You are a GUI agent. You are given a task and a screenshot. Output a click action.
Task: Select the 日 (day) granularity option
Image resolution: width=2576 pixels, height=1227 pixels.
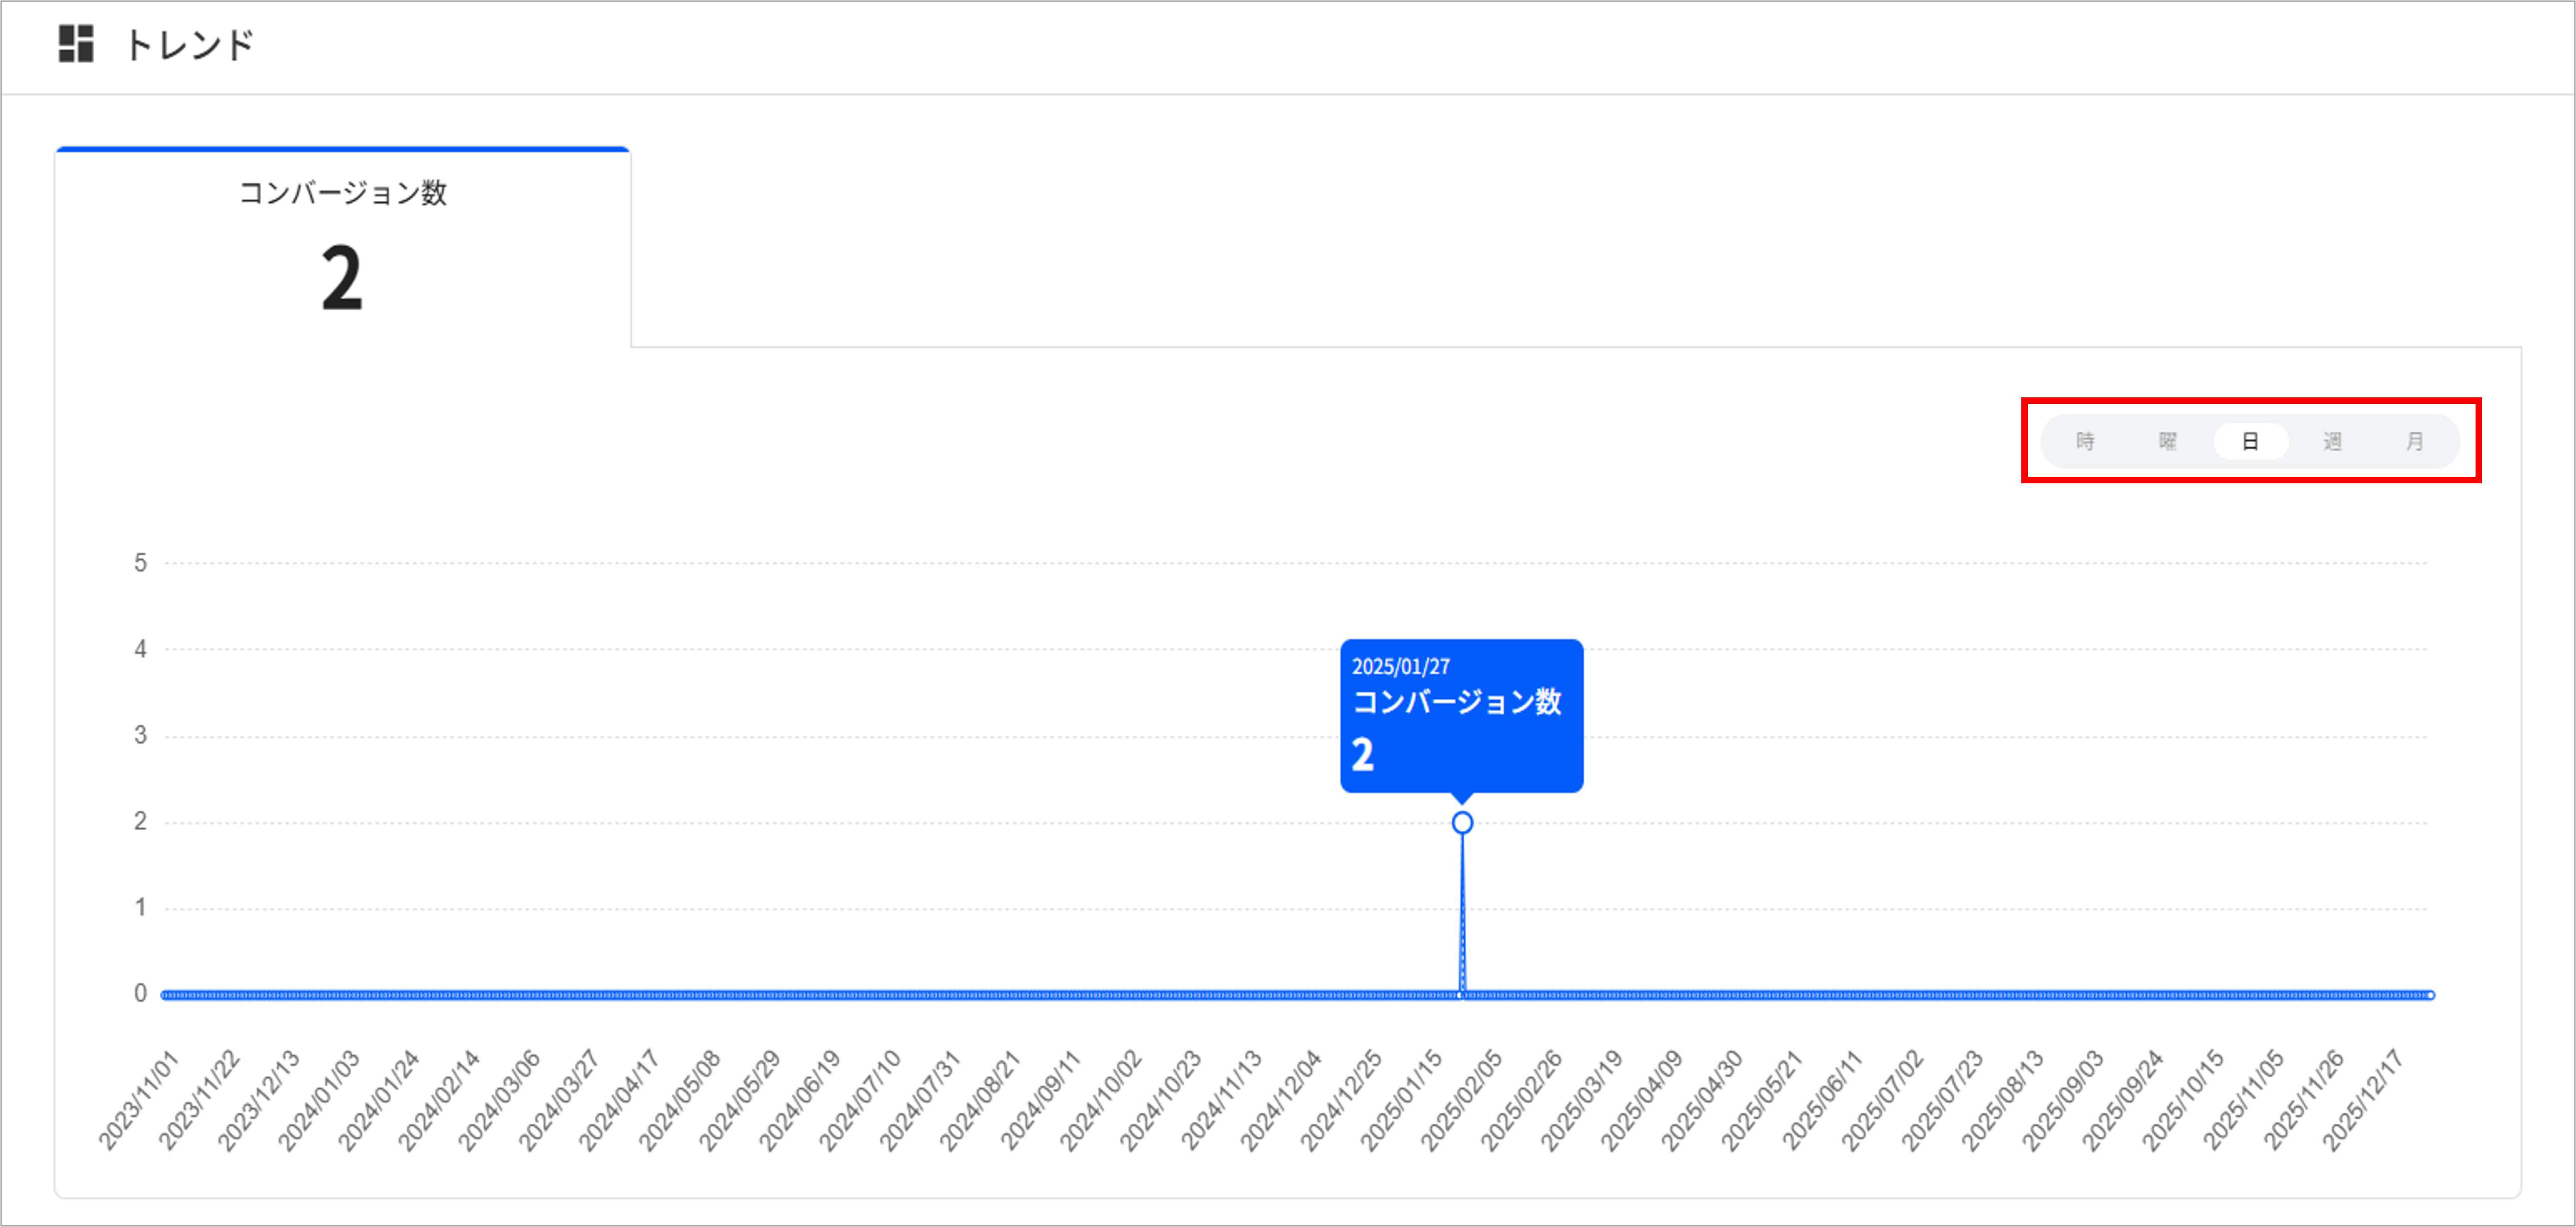pyautogui.click(x=2250, y=441)
